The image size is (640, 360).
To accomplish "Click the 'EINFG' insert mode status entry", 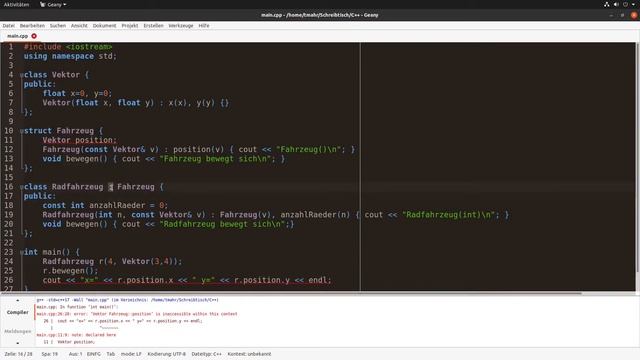I will point(94,354).
